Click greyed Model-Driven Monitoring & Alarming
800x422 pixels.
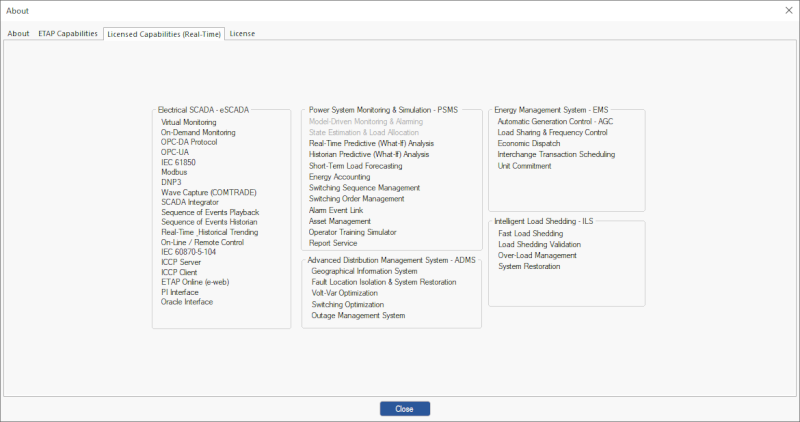coord(366,121)
